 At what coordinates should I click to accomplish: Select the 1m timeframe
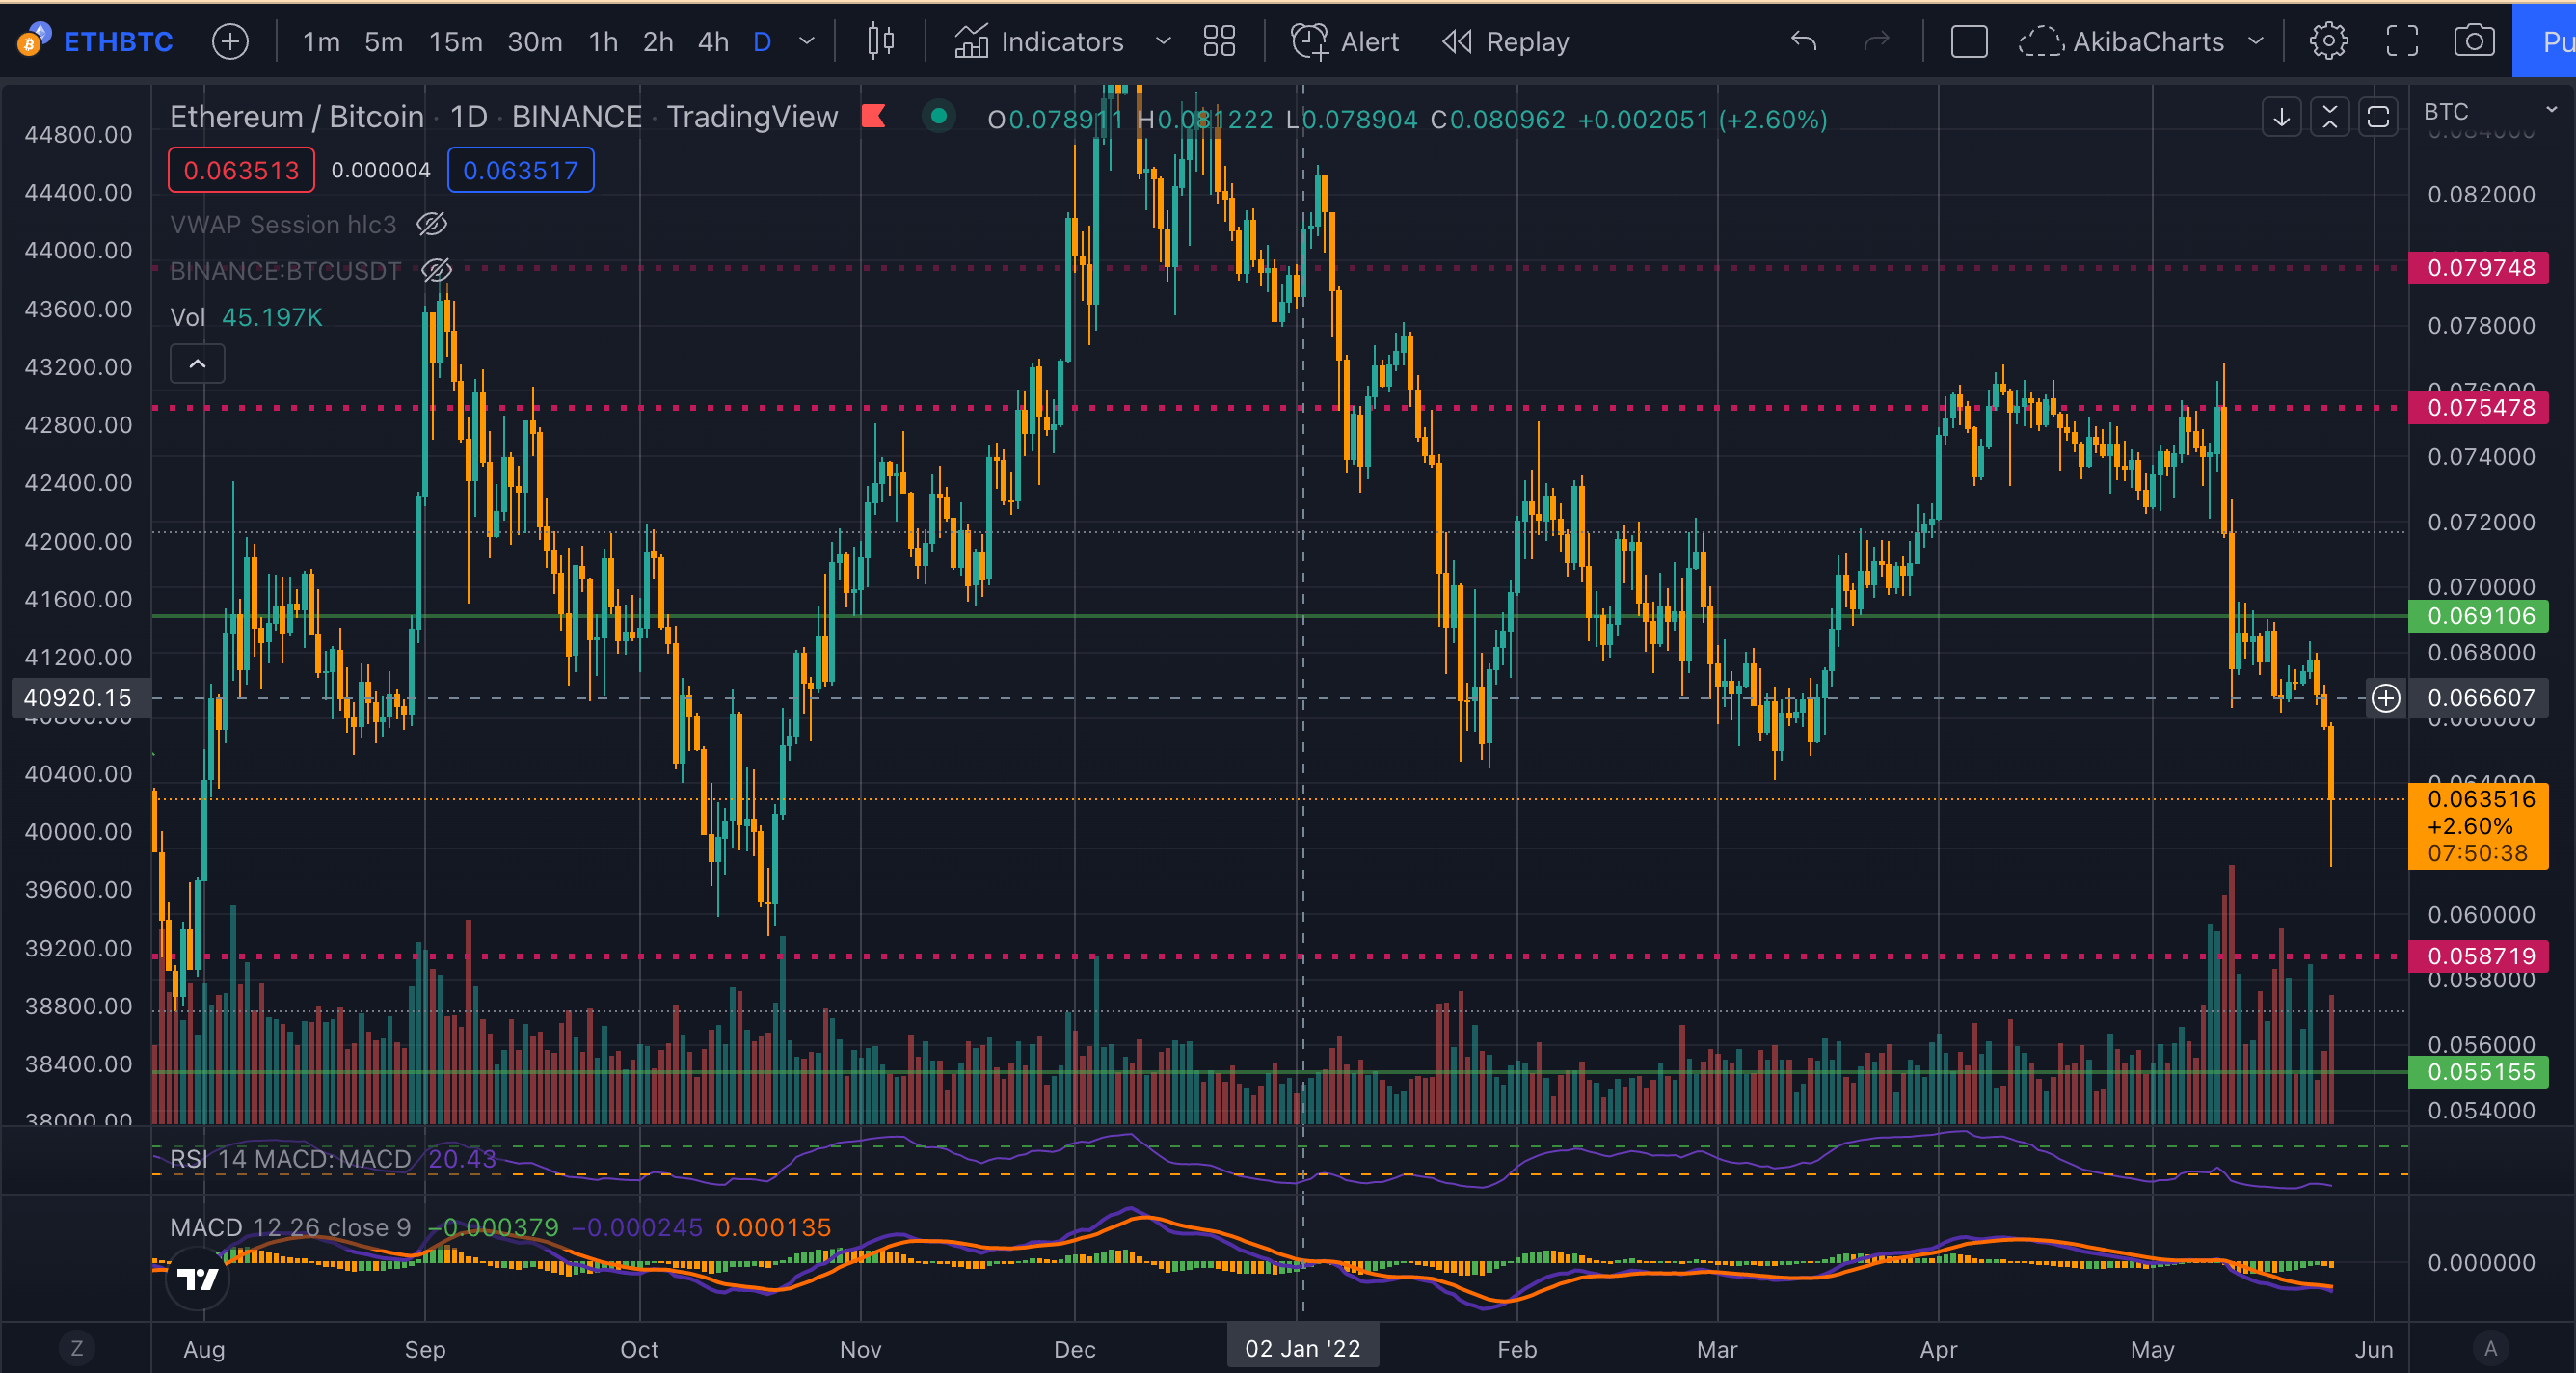click(x=321, y=42)
